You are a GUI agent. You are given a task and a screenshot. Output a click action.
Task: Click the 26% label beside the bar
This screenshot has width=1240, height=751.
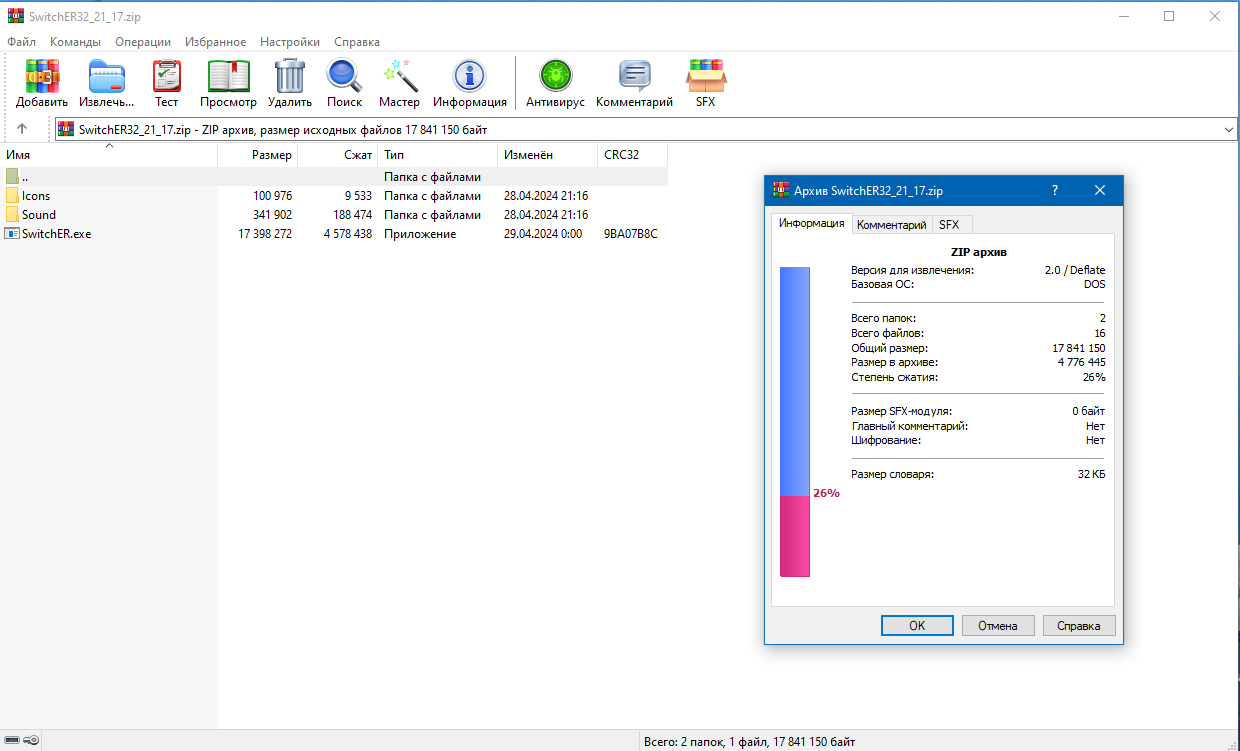826,493
